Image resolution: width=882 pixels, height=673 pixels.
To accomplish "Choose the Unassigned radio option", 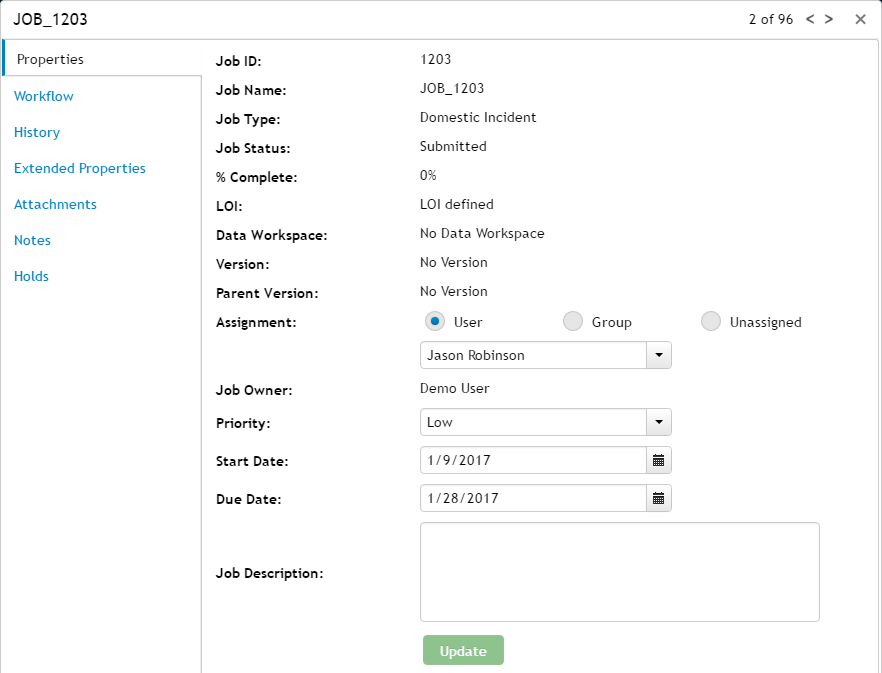I will pyautogui.click(x=710, y=321).
